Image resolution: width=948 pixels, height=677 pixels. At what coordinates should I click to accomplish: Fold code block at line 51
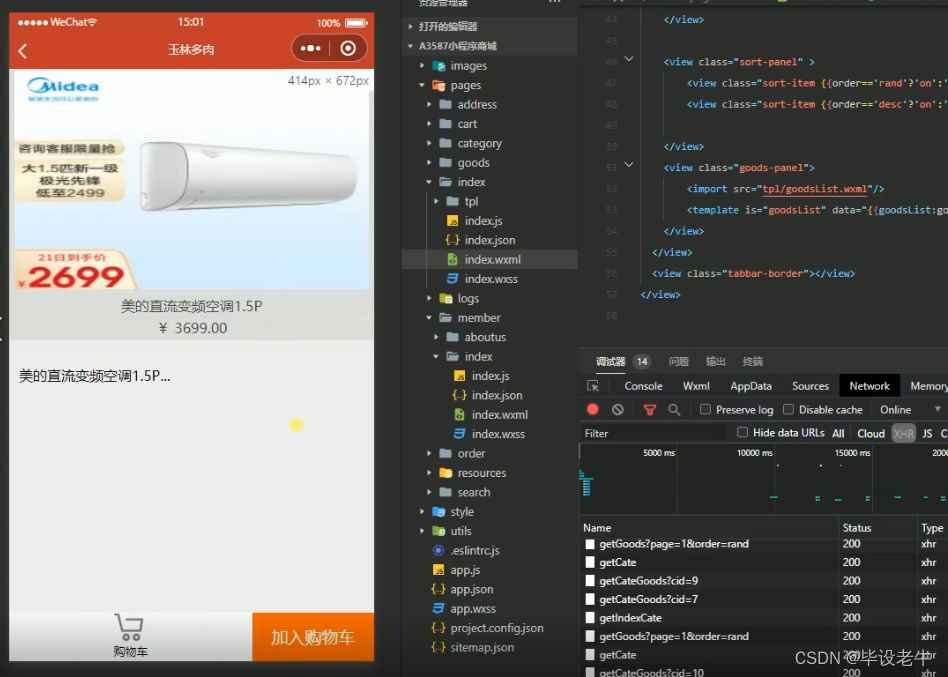[x=629, y=164]
